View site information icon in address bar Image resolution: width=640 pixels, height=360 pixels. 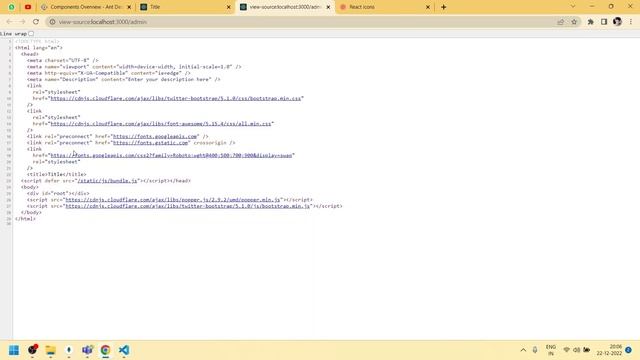pos(52,22)
